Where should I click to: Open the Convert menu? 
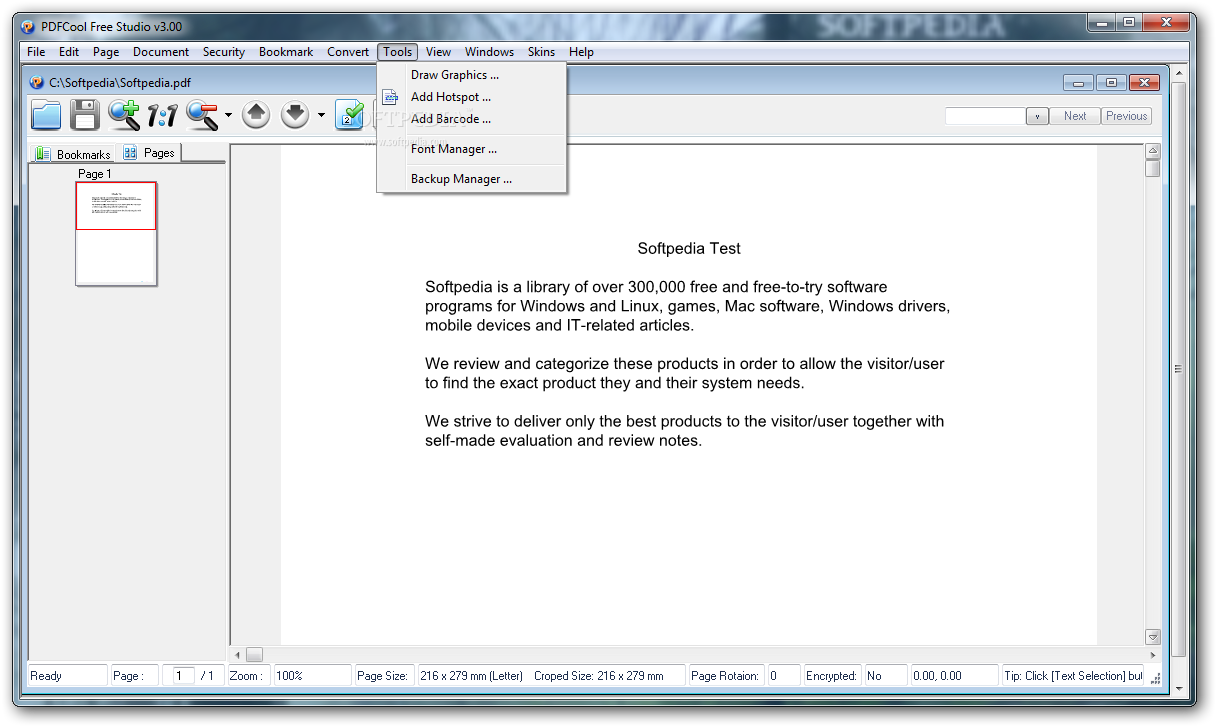click(x=348, y=52)
